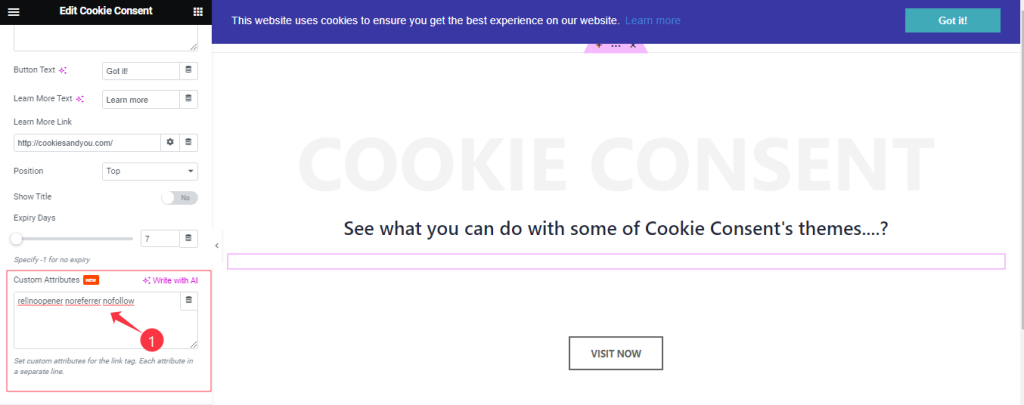Open link options gear for Learn More Link

pyautogui.click(x=170, y=142)
